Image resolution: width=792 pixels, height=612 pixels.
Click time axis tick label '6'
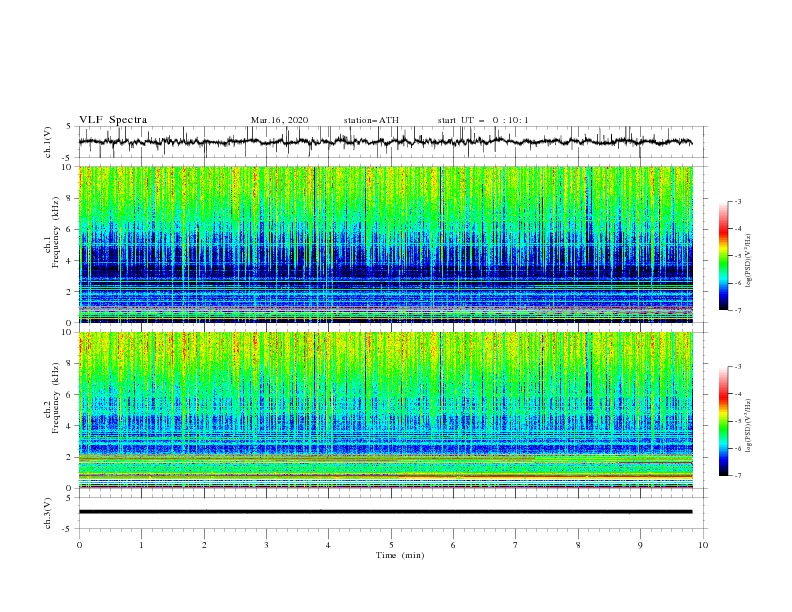click(x=453, y=545)
